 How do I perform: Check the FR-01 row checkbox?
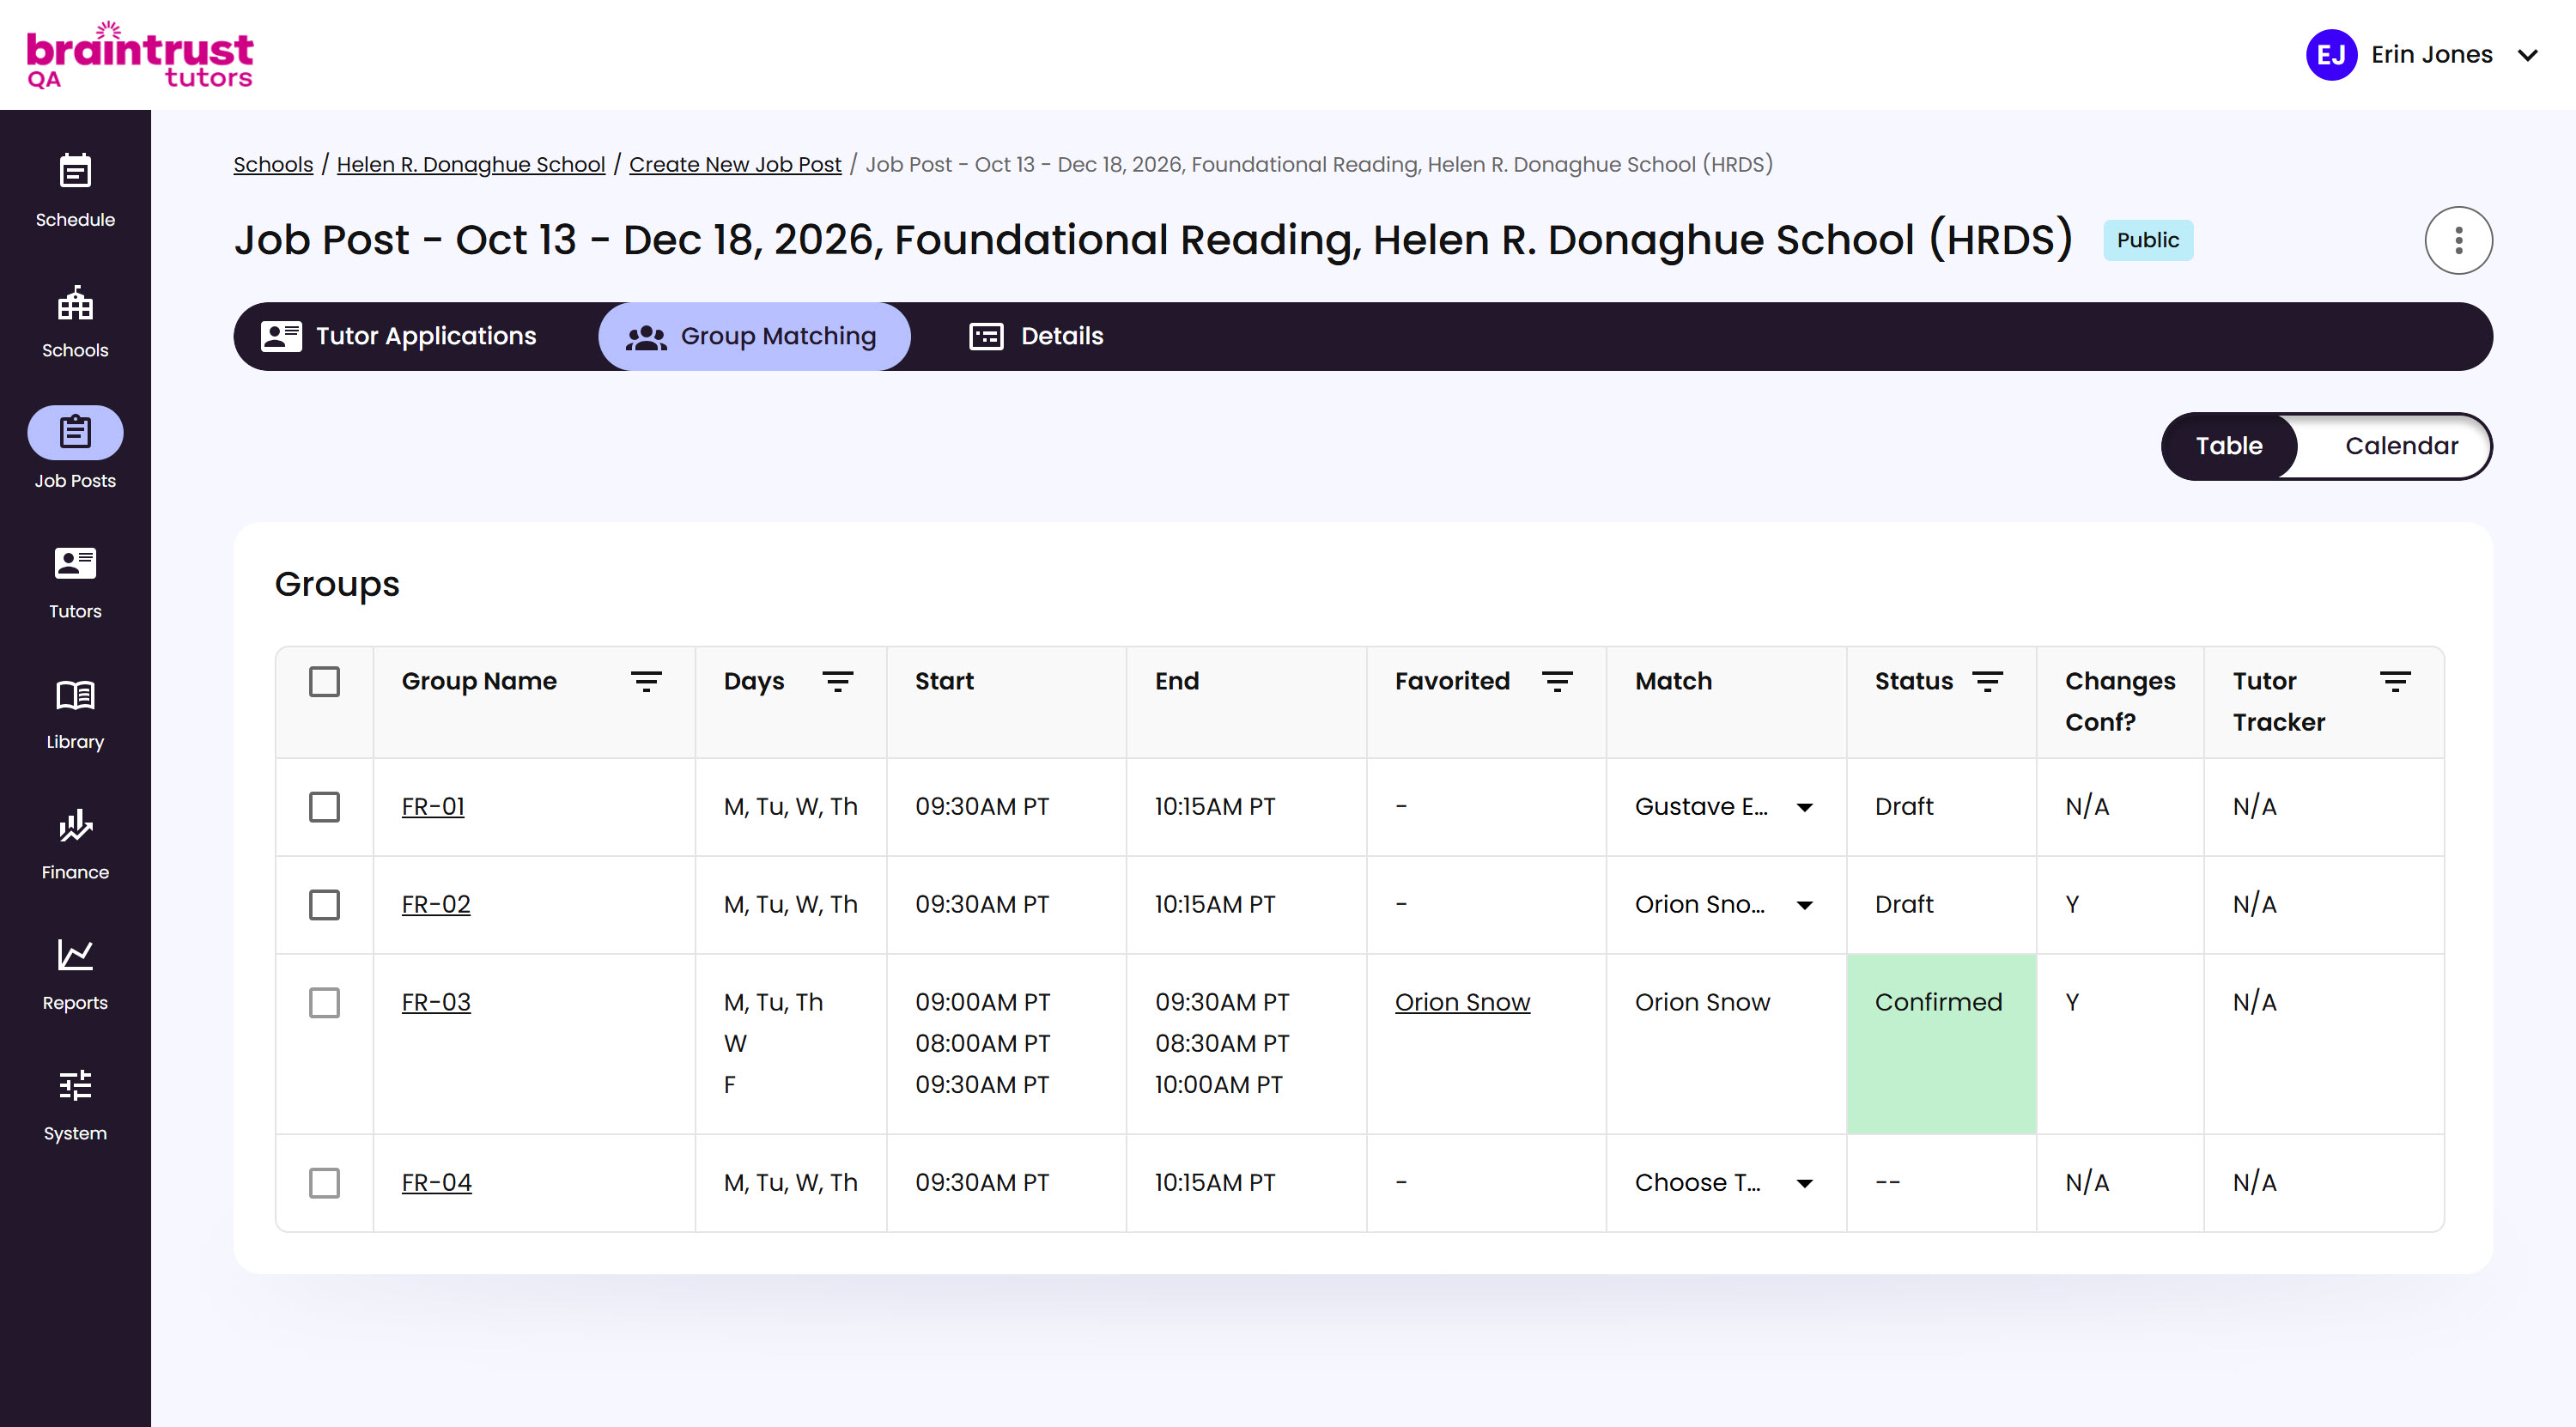(x=324, y=807)
